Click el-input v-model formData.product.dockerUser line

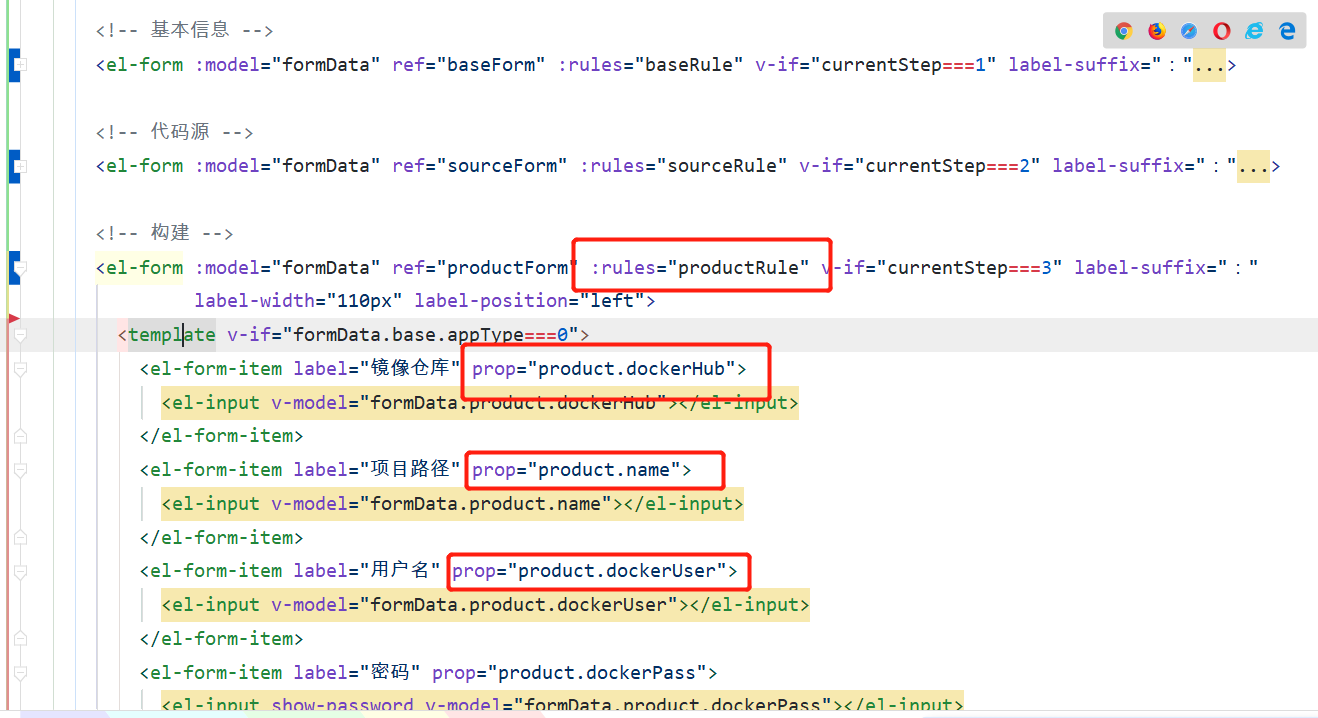[x=485, y=604]
